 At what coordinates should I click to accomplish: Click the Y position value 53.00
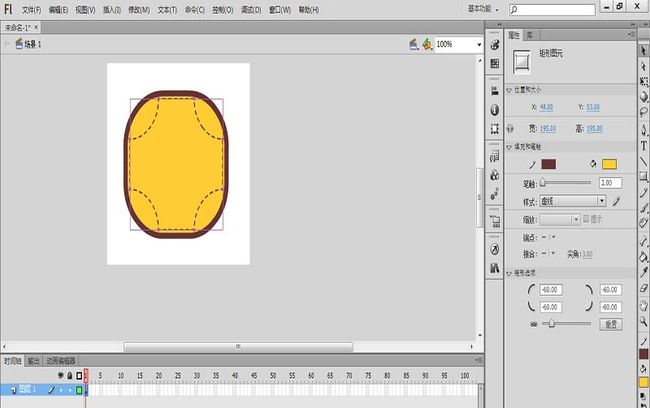[x=593, y=107]
